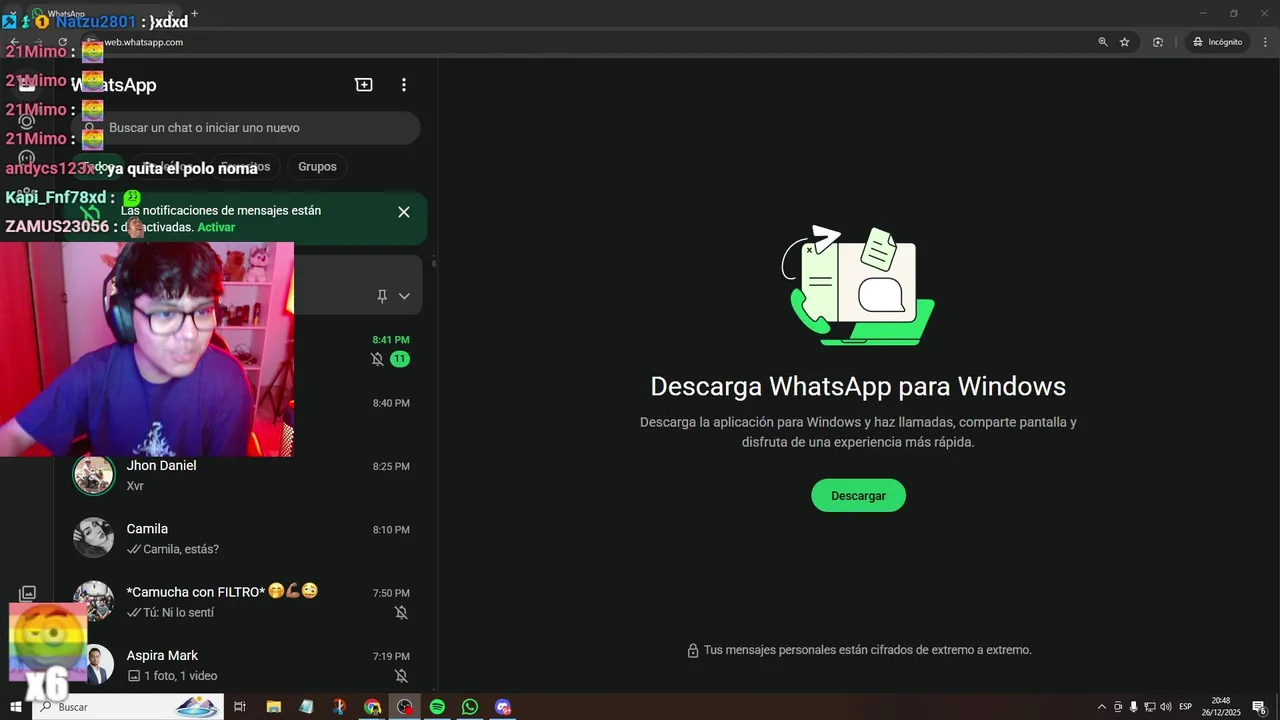1280x720 pixels.
Task: Open the new chat icon in WhatsApp header
Action: 364,85
